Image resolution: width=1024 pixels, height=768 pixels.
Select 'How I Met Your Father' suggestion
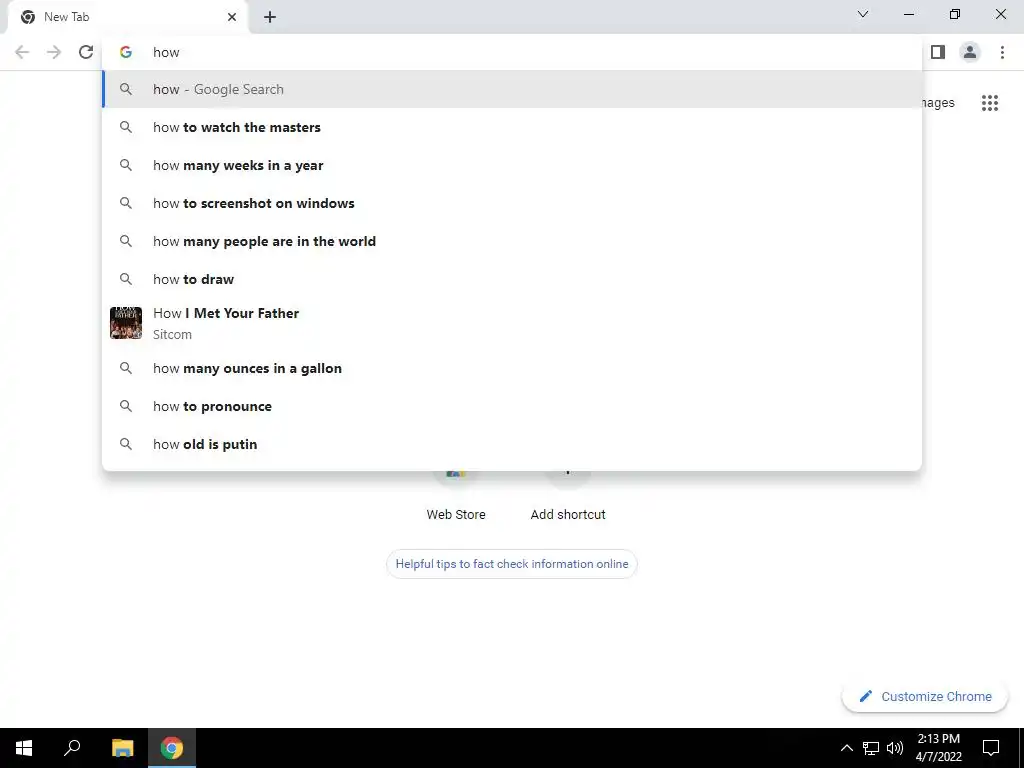point(512,323)
